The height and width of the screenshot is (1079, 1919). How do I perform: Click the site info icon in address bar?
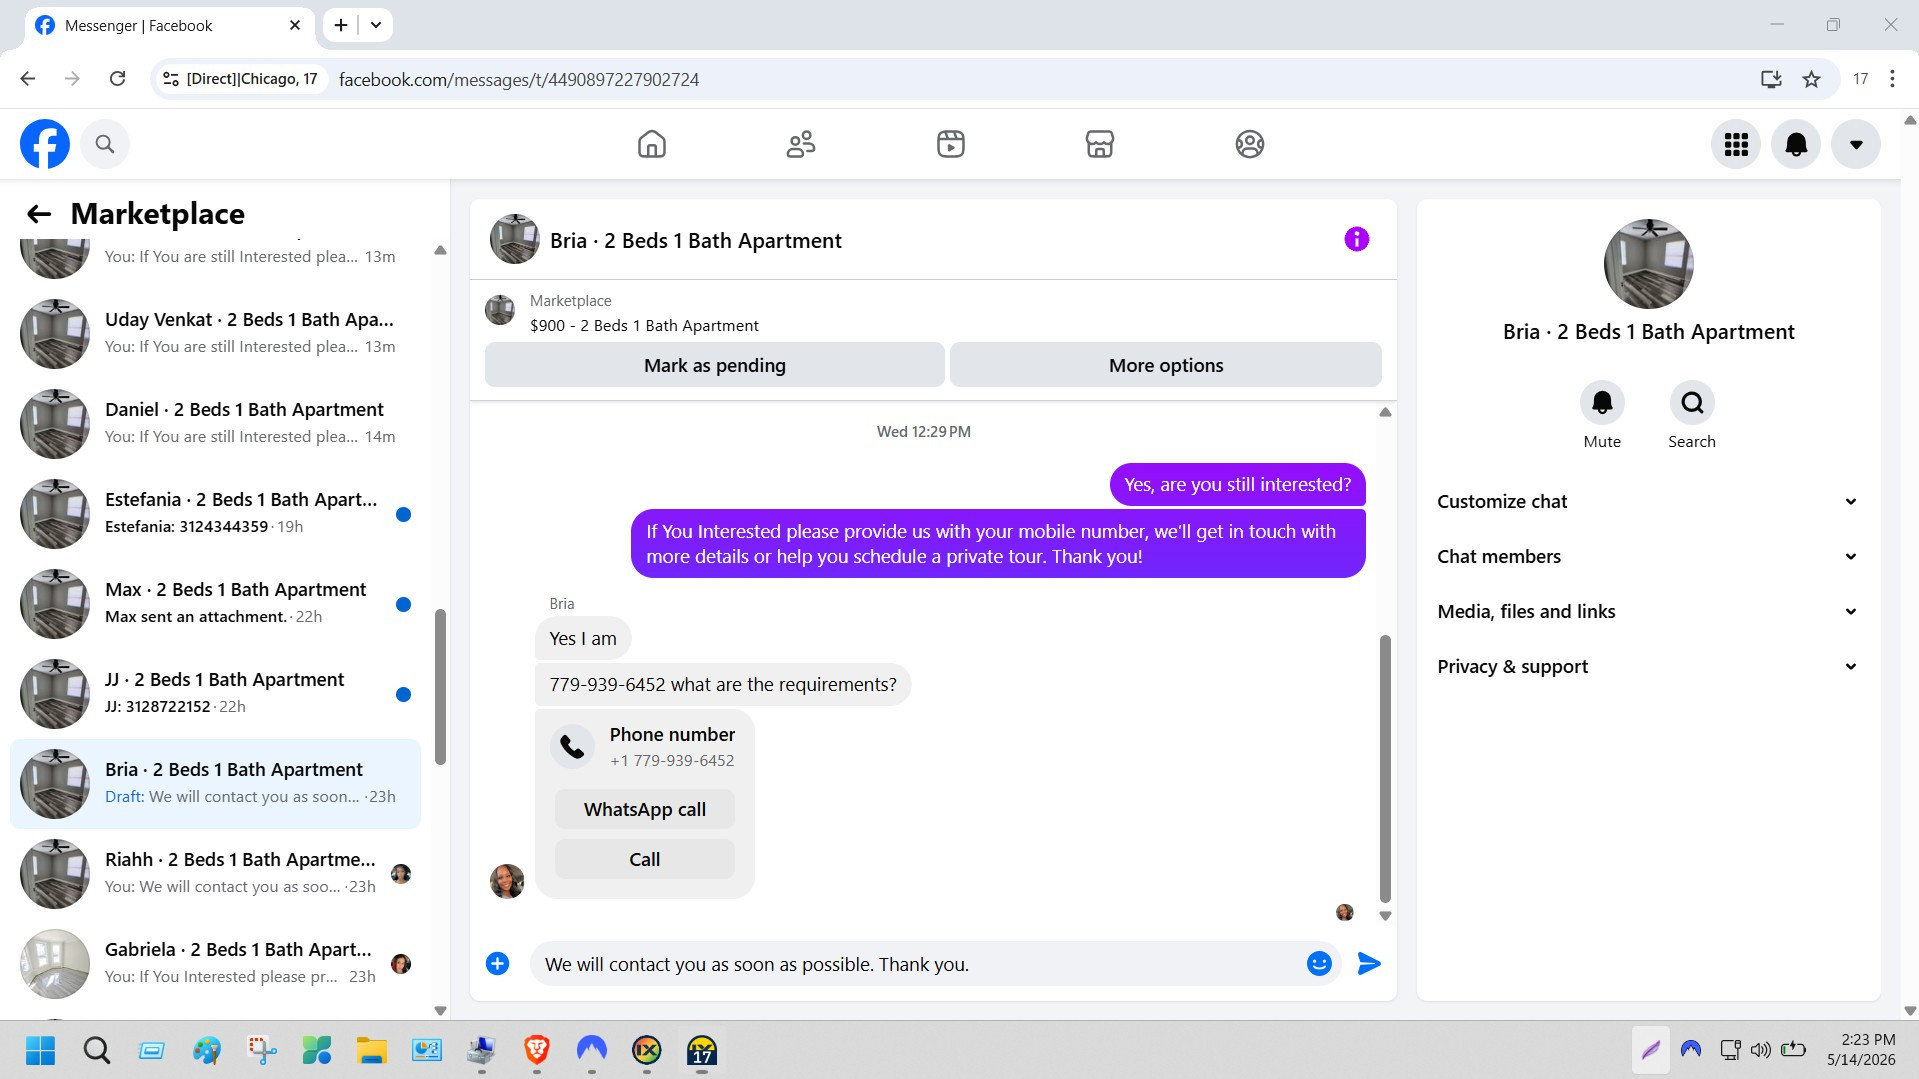pyautogui.click(x=171, y=79)
